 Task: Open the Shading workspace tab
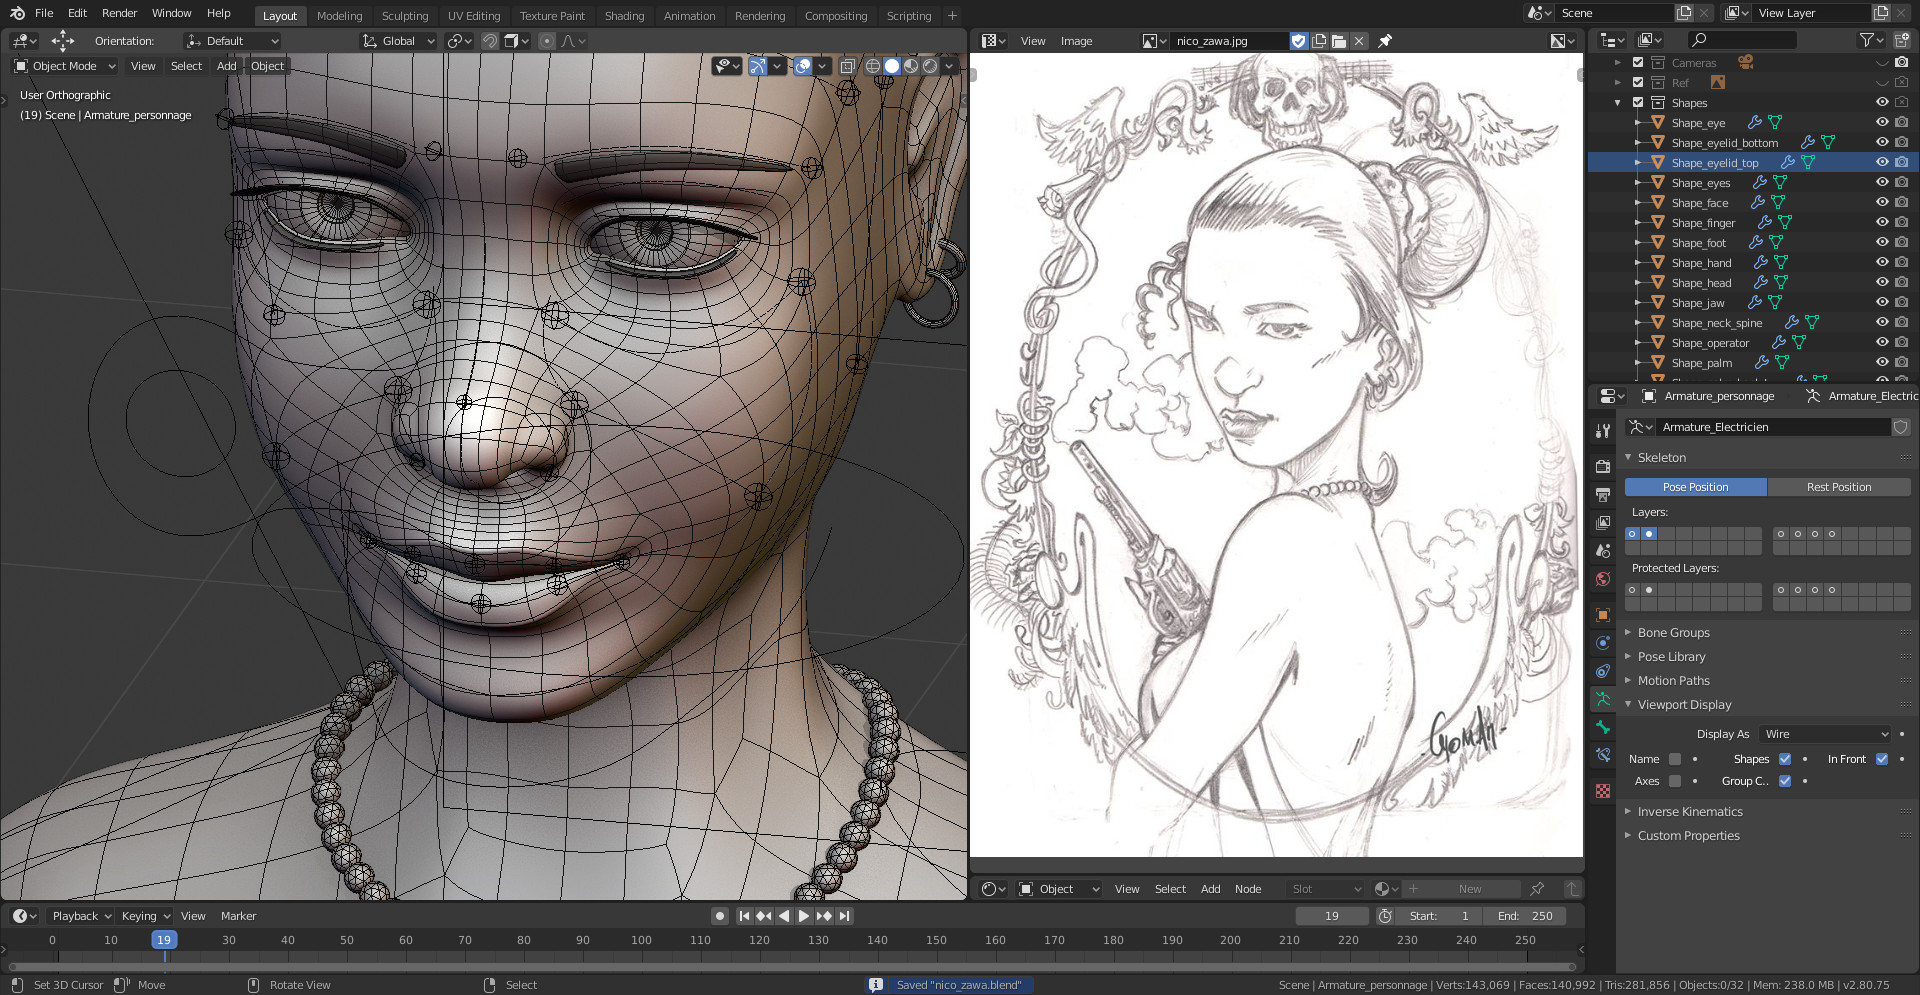point(624,16)
